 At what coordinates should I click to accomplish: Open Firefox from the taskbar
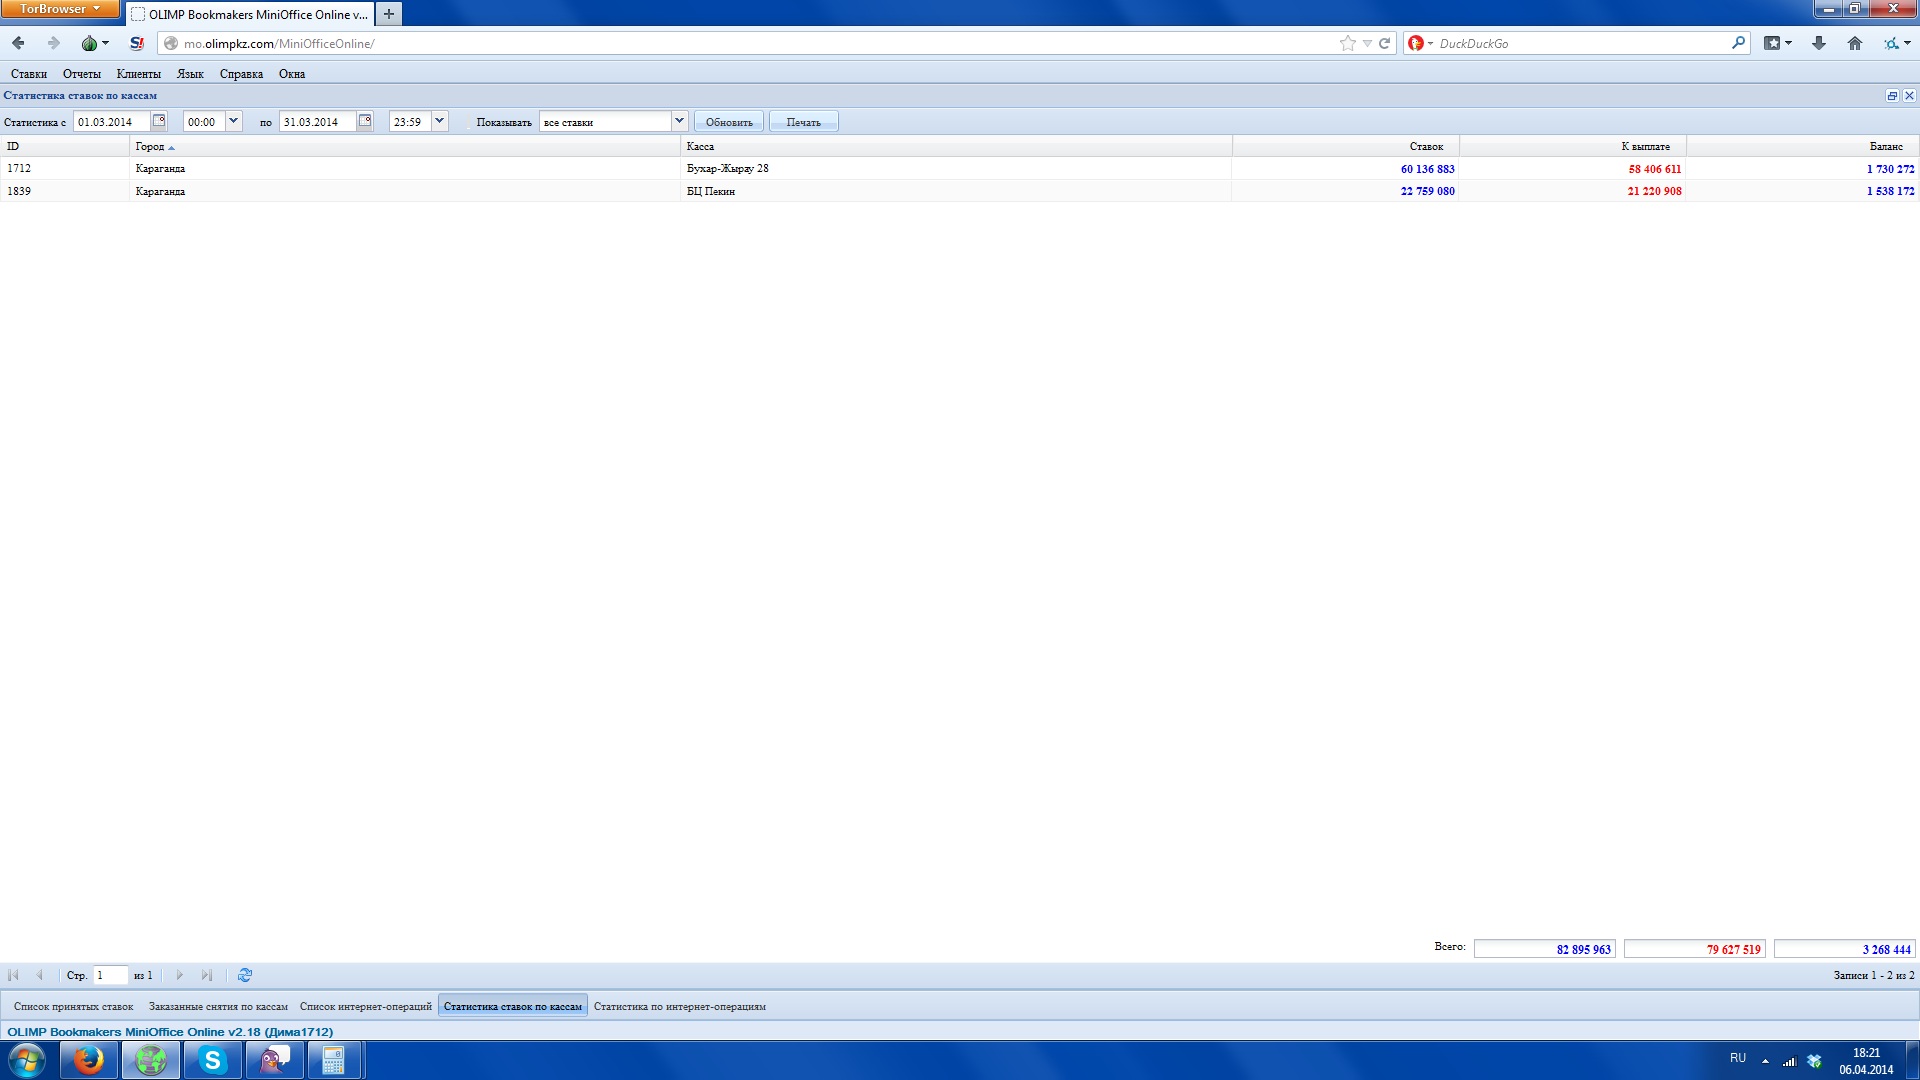click(x=89, y=1060)
